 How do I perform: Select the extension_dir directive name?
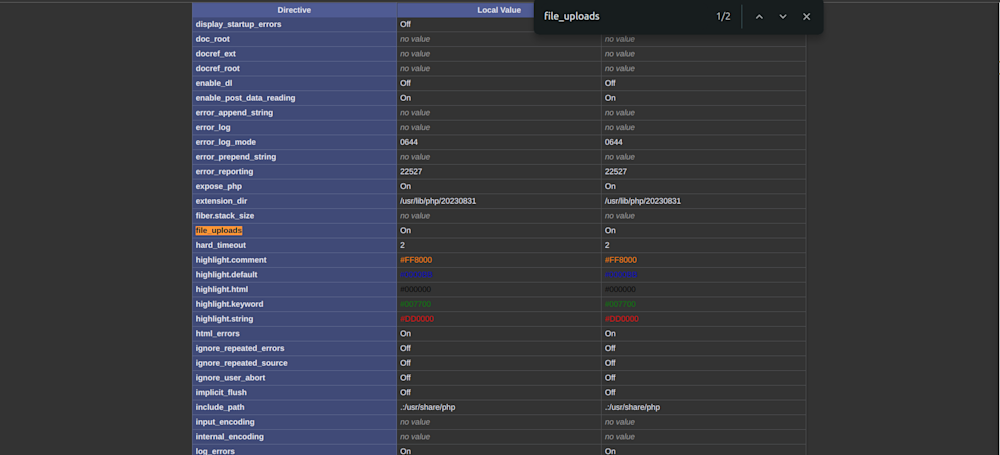[x=221, y=201]
